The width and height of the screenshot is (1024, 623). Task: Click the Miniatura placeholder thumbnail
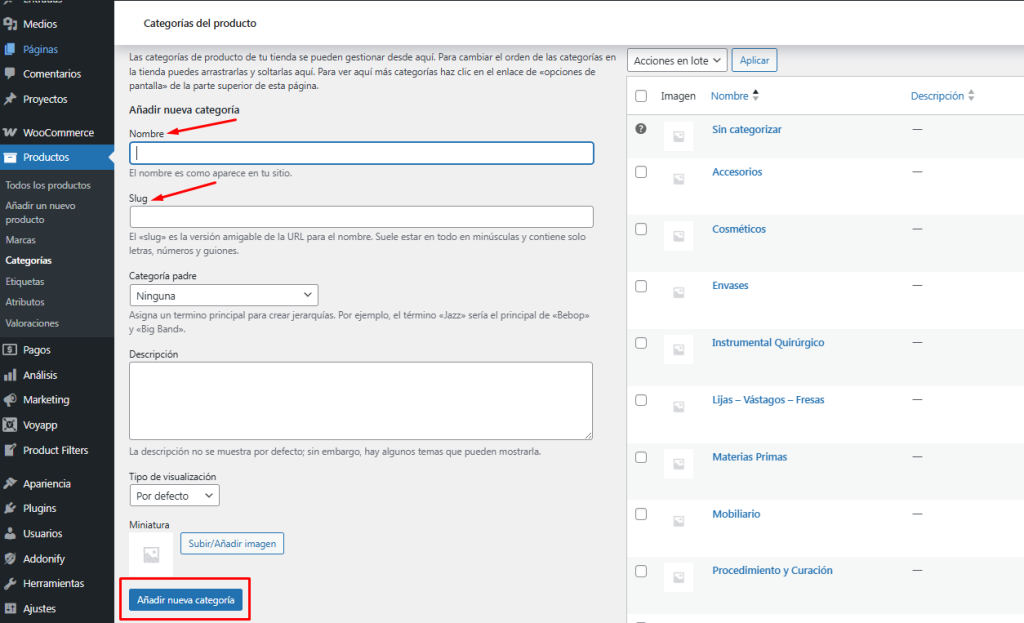151,553
